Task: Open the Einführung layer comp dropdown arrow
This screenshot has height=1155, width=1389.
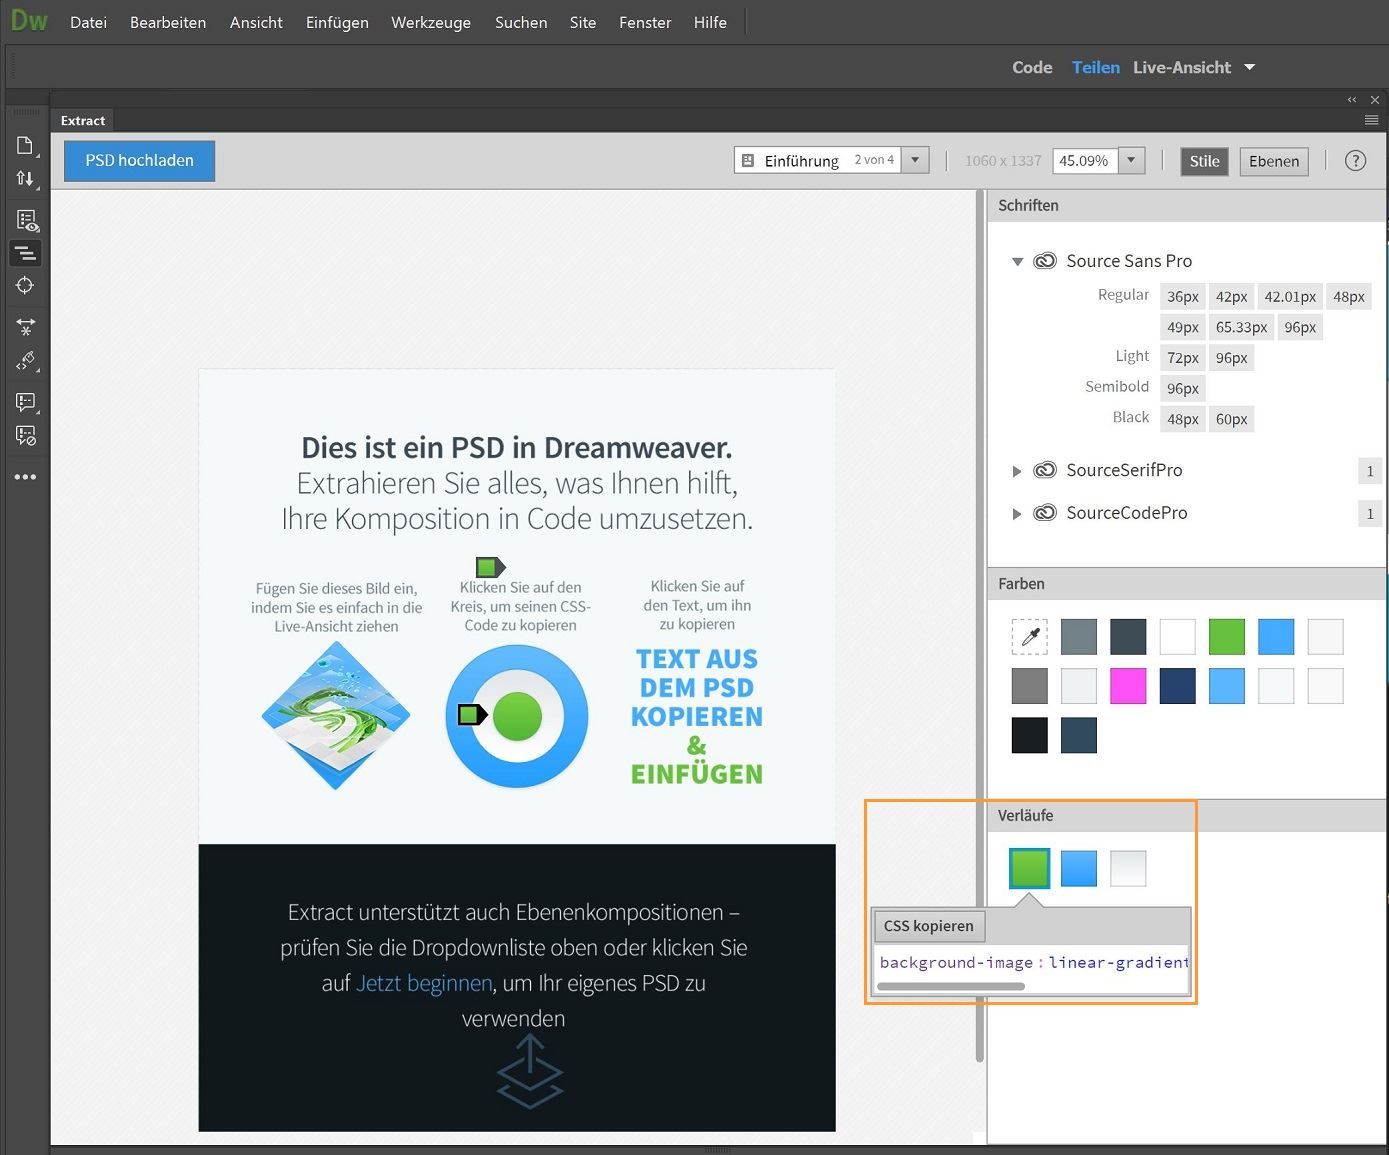Action: (915, 160)
